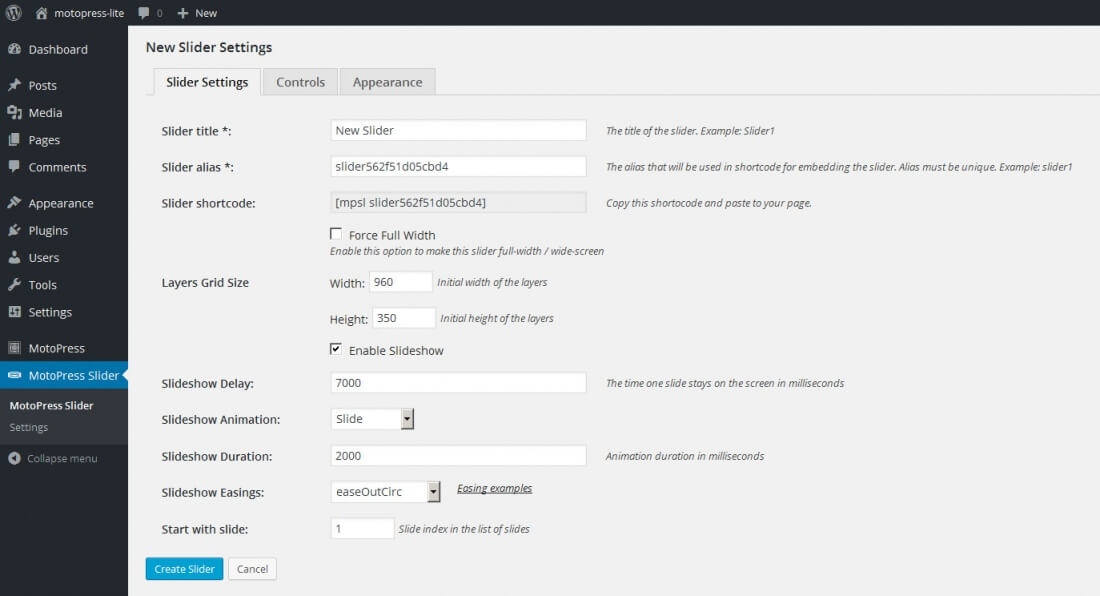This screenshot has width=1100, height=596.
Task: Click the Cancel button
Action: [252, 569]
